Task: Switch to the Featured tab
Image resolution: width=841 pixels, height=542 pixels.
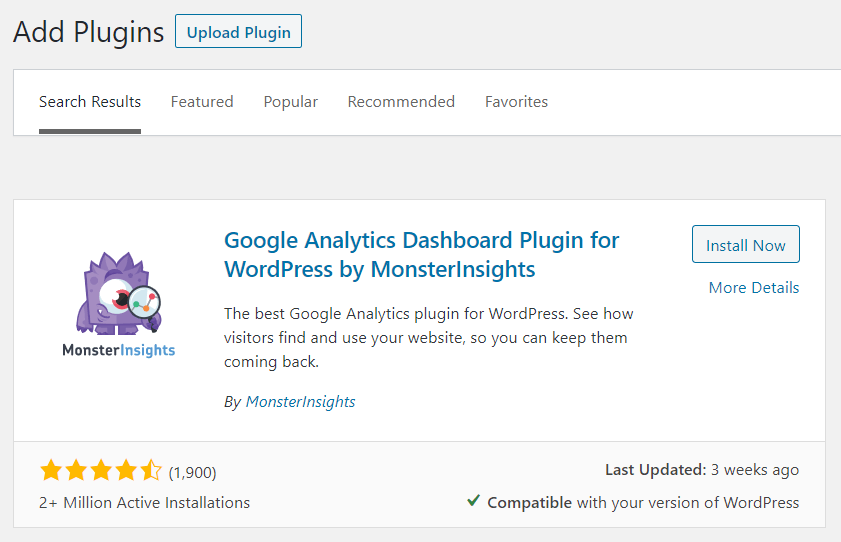Action: pos(202,101)
